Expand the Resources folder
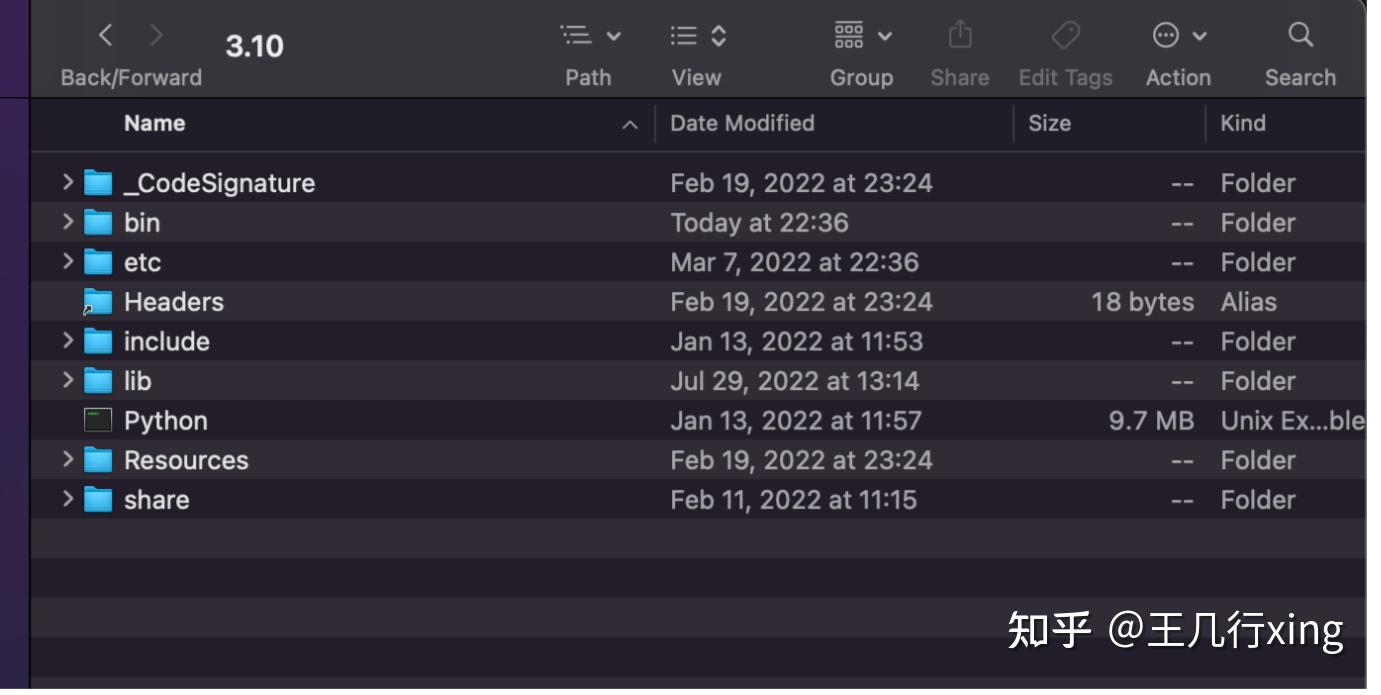Image resolution: width=1381 pixels, height=695 pixels. [66, 459]
